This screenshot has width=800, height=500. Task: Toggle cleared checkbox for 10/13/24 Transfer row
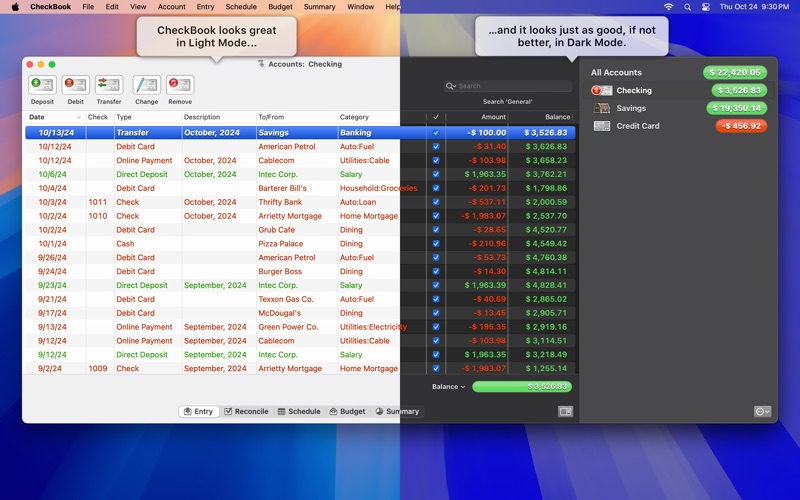point(436,133)
